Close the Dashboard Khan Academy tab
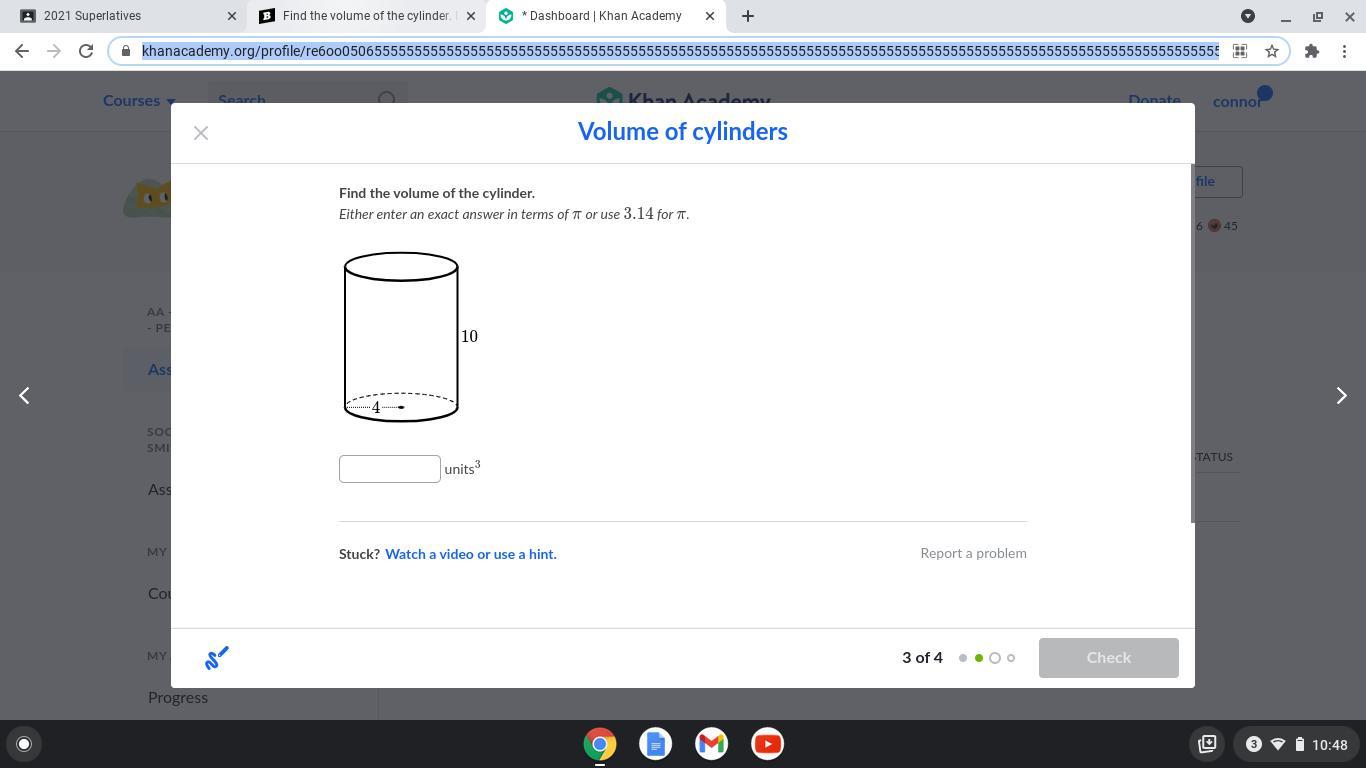Viewport: 1366px width, 768px height. click(x=710, y=16)
